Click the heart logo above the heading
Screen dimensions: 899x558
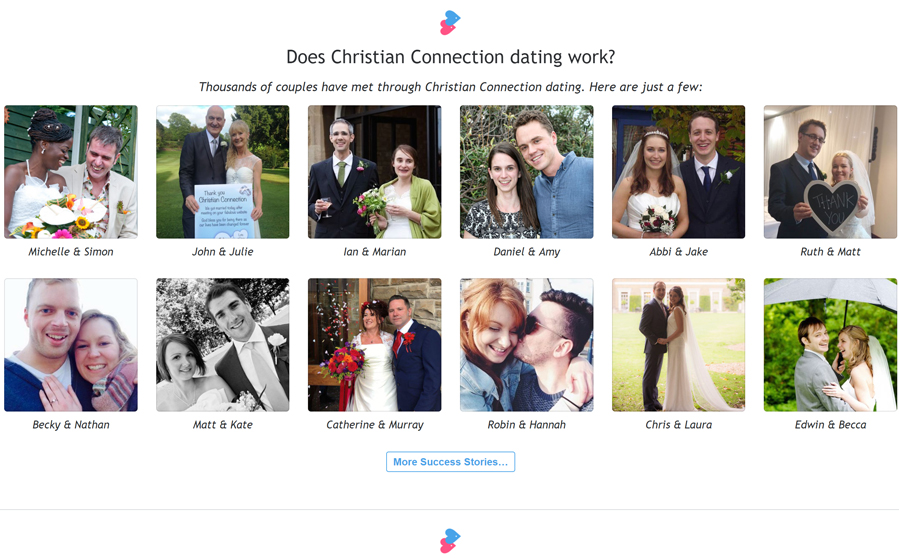[450, 22]
